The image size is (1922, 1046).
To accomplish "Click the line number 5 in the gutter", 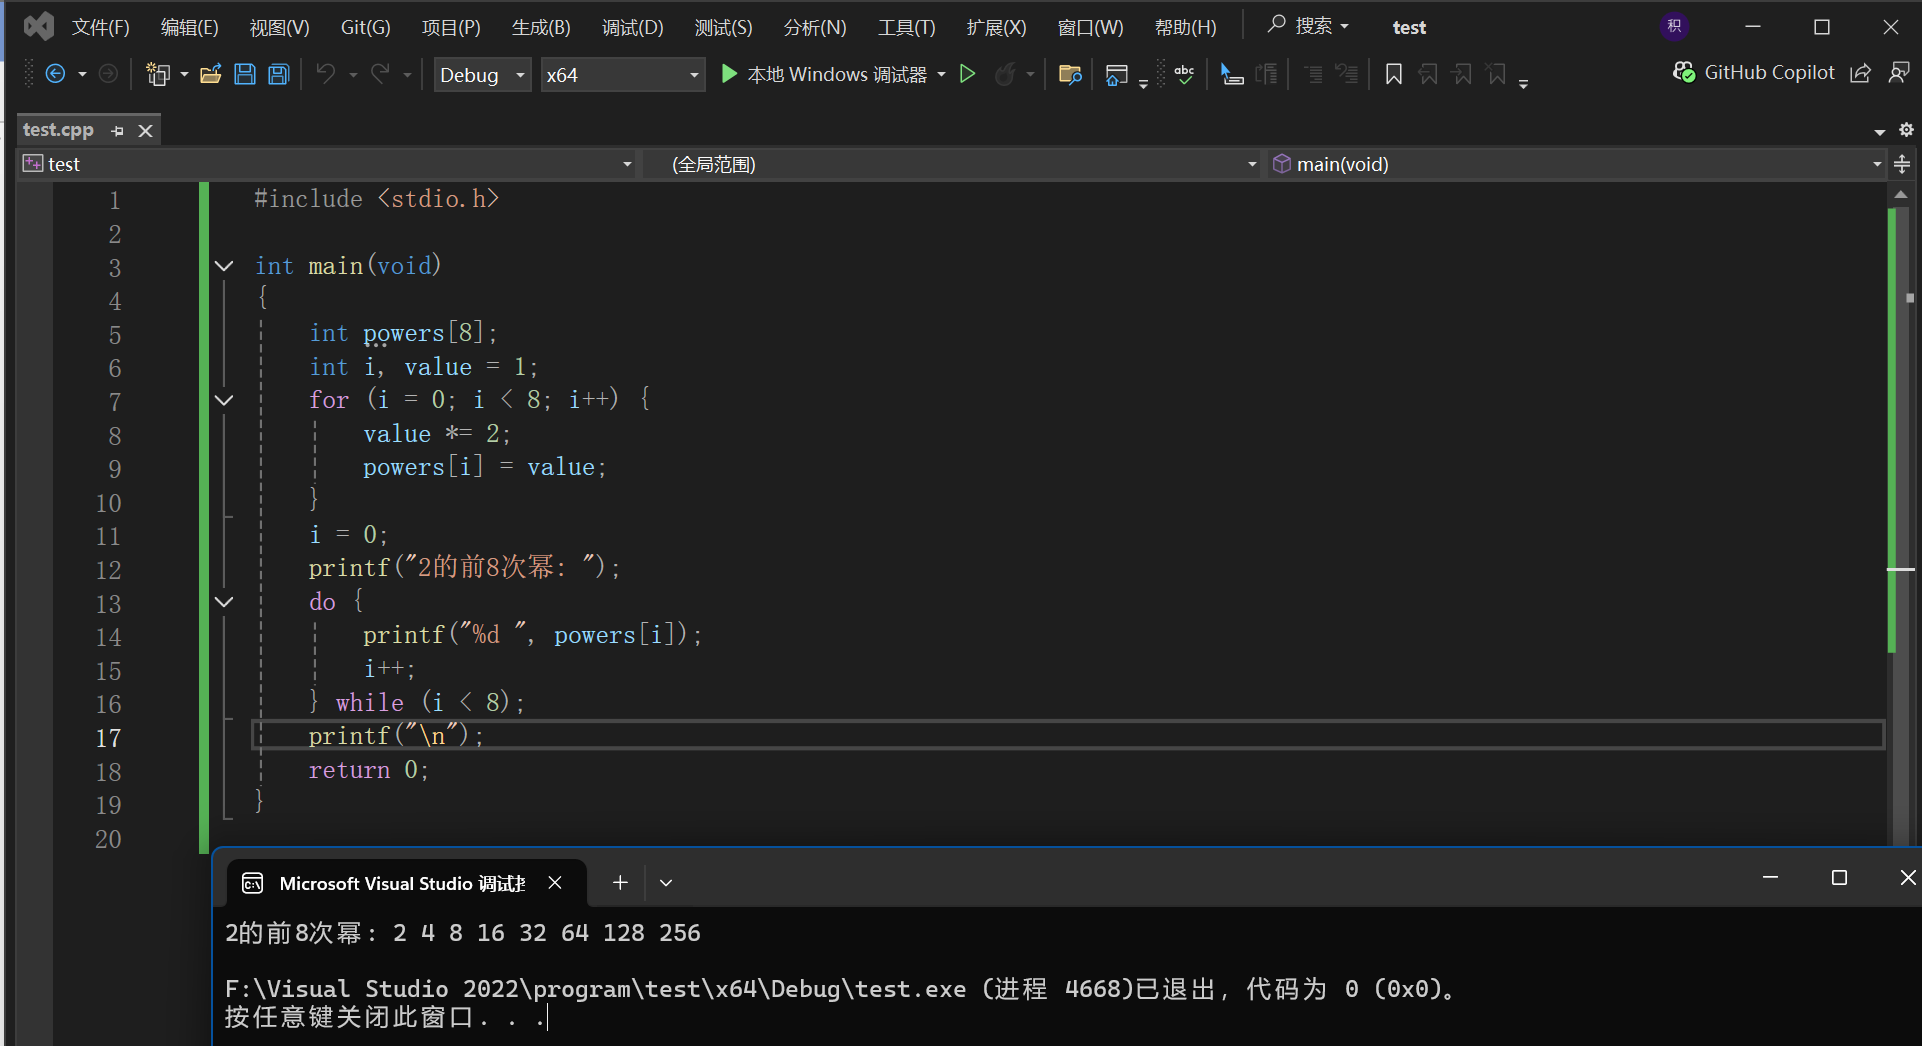I will coord(115,335).
